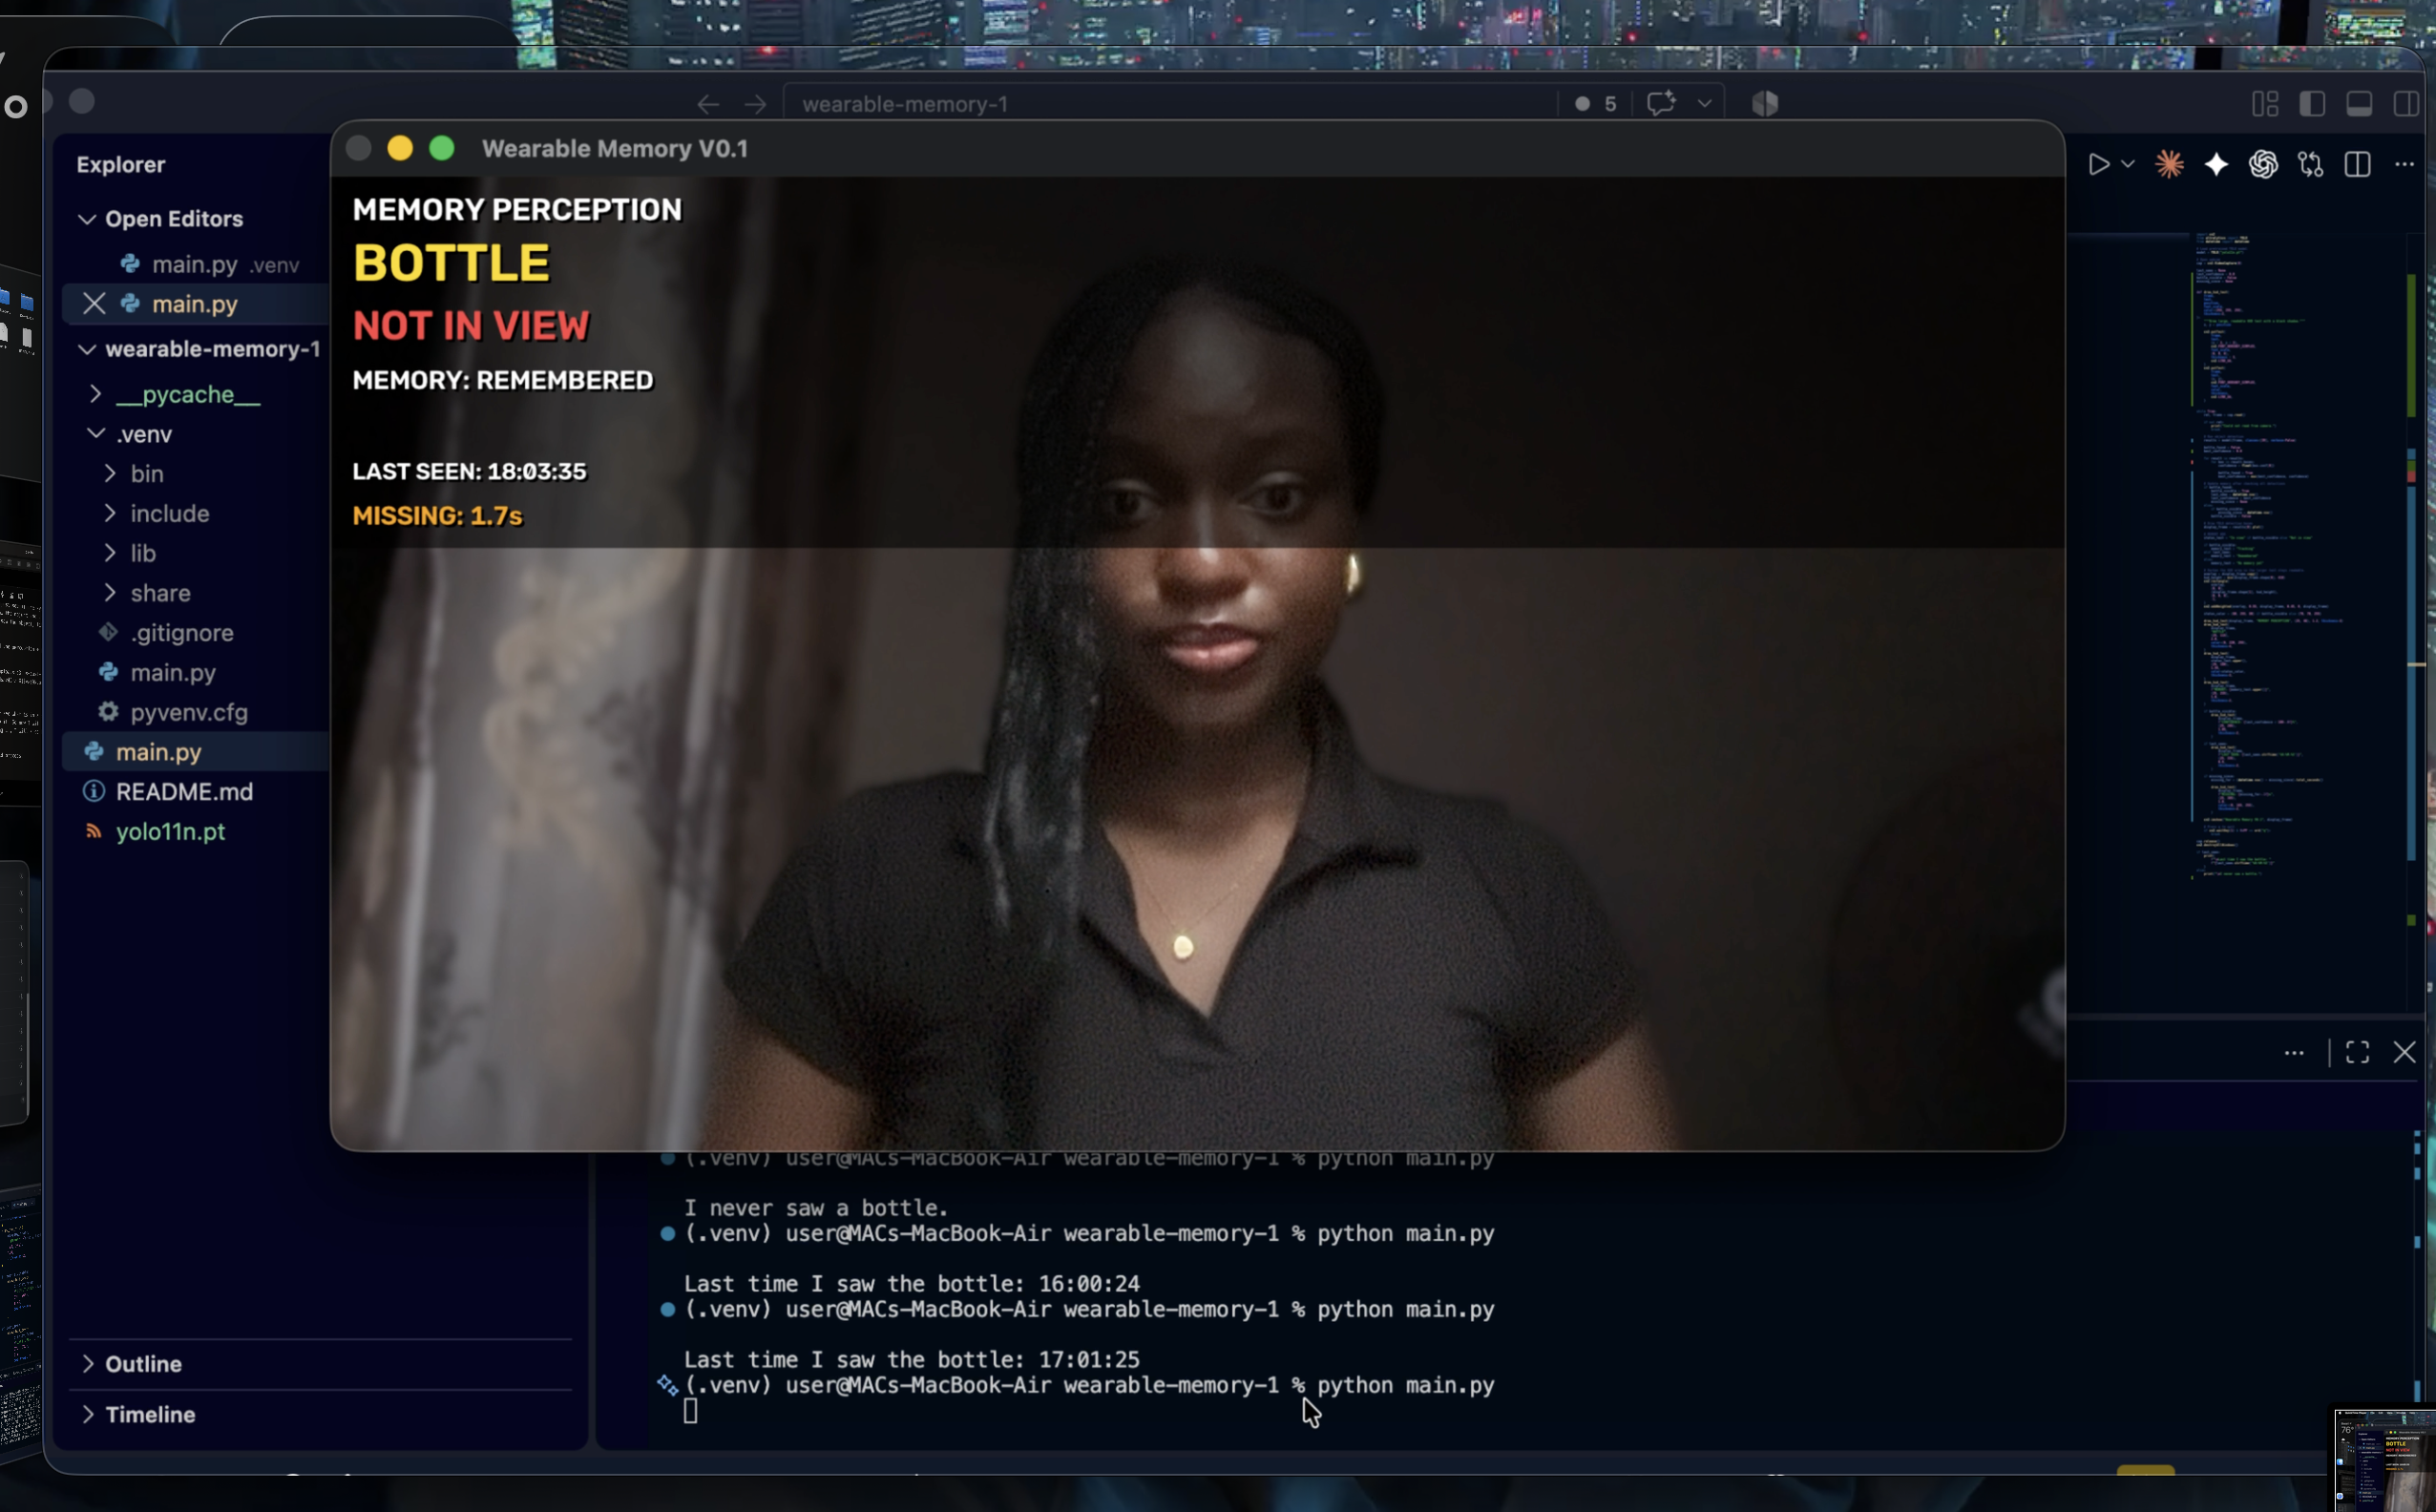Open the screen recording thumbnail in corner

click(x=2385, y=1460)
